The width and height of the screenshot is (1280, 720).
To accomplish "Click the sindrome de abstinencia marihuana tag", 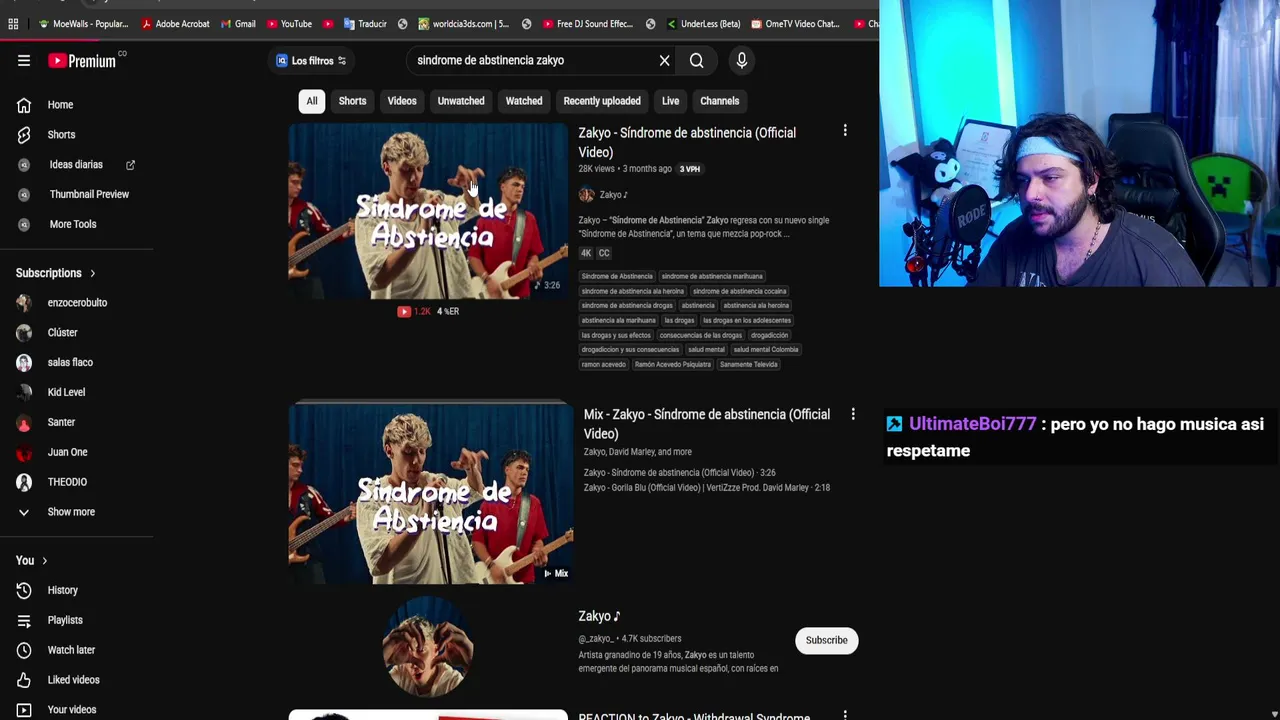I will point(712,277).
